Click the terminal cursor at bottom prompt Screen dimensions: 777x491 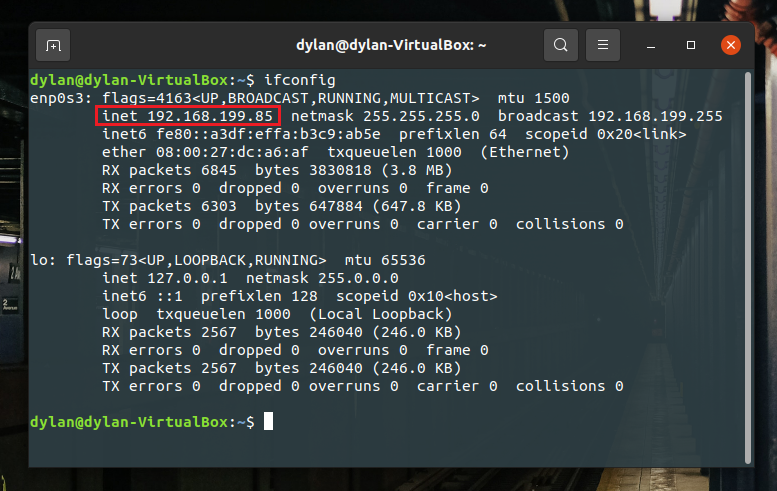click(268, 422)
